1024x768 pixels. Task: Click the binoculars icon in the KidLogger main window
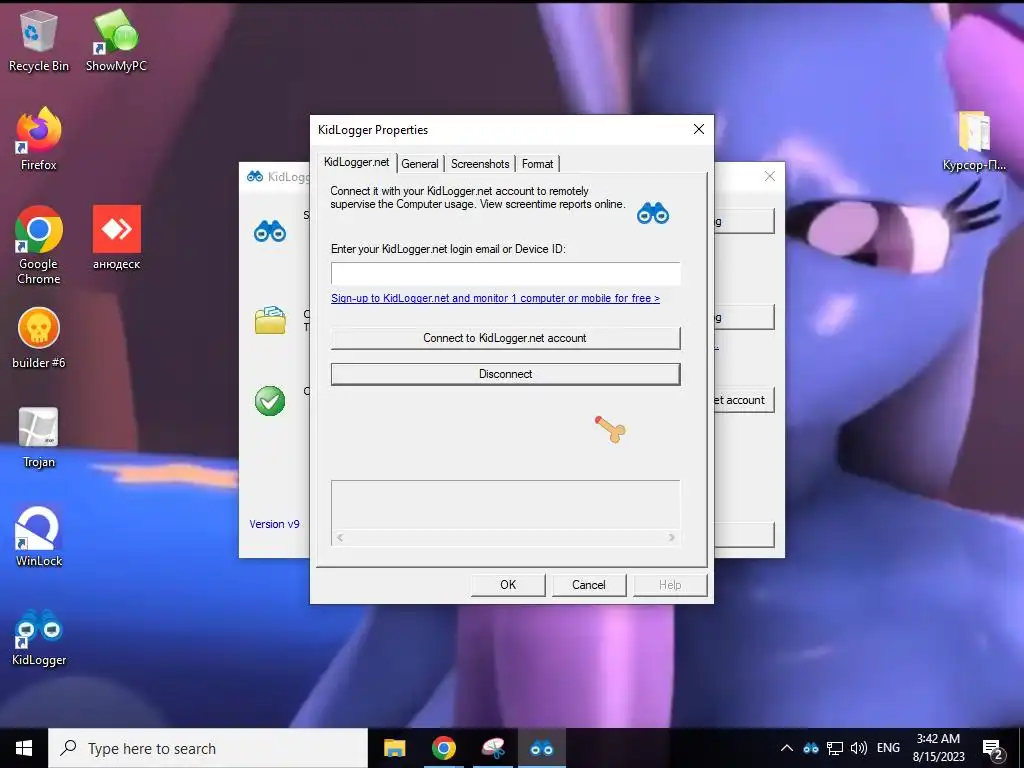pos(270,231)
